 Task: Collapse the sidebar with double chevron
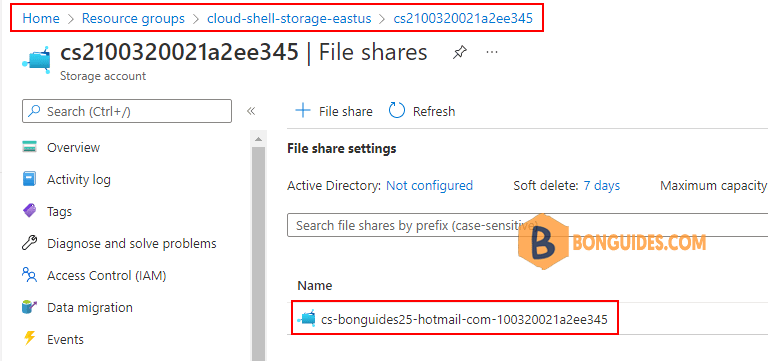click(251, 111)
